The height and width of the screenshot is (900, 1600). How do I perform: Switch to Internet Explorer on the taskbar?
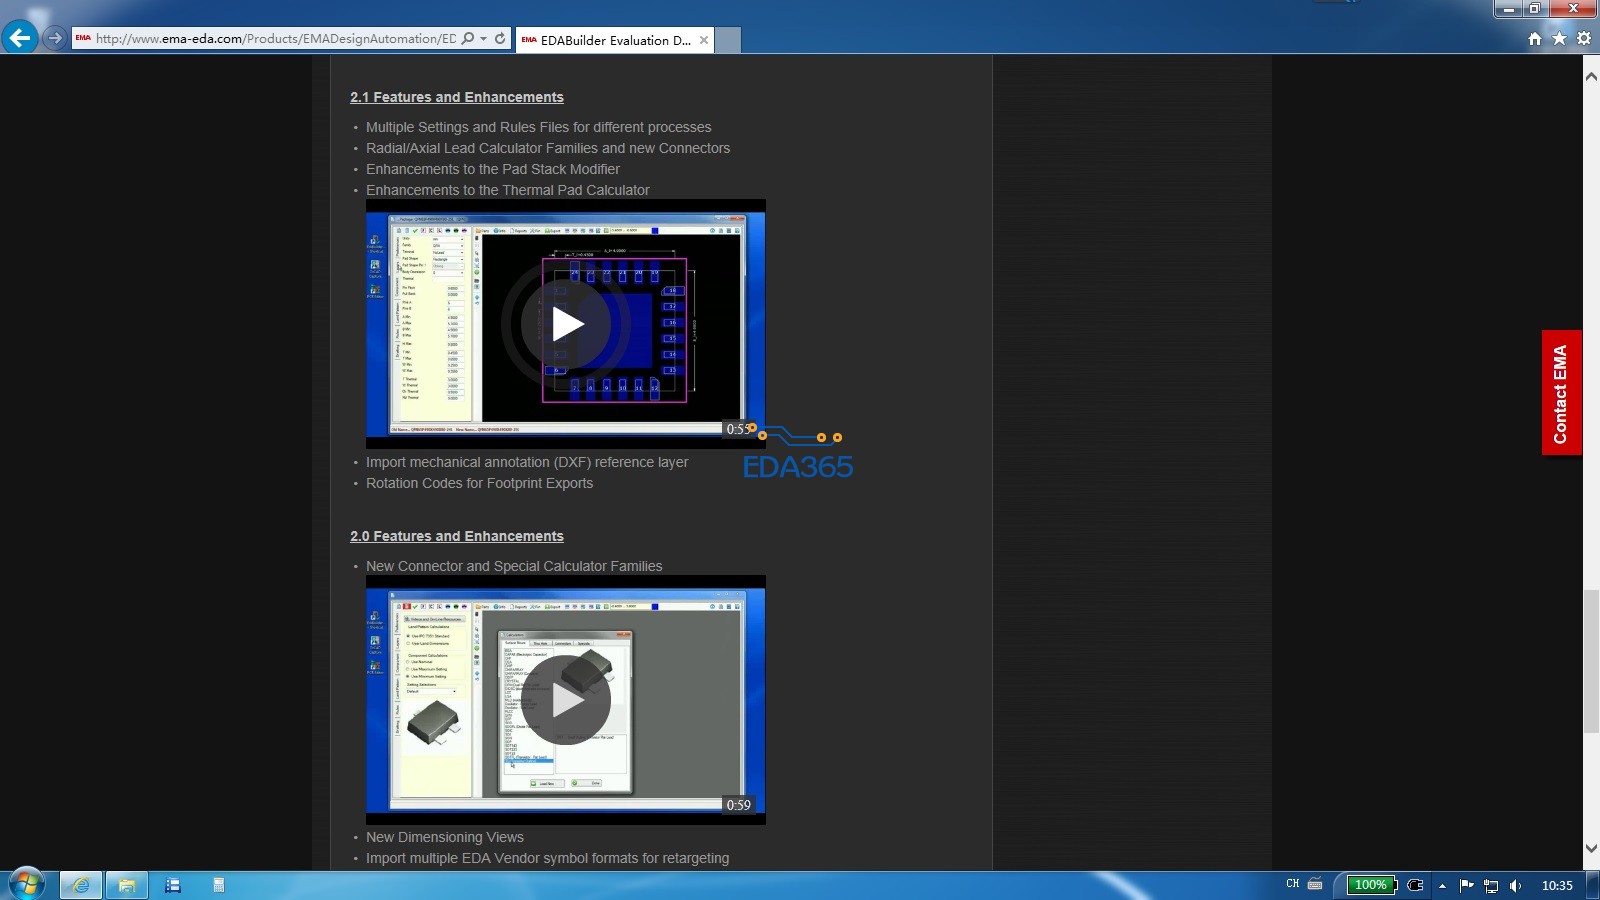point(81,885)
